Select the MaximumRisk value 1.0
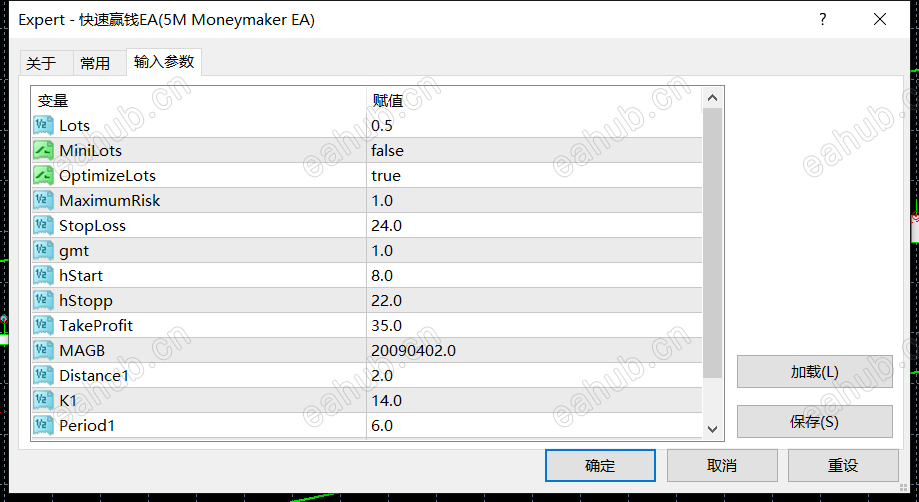 click(382, 200)
